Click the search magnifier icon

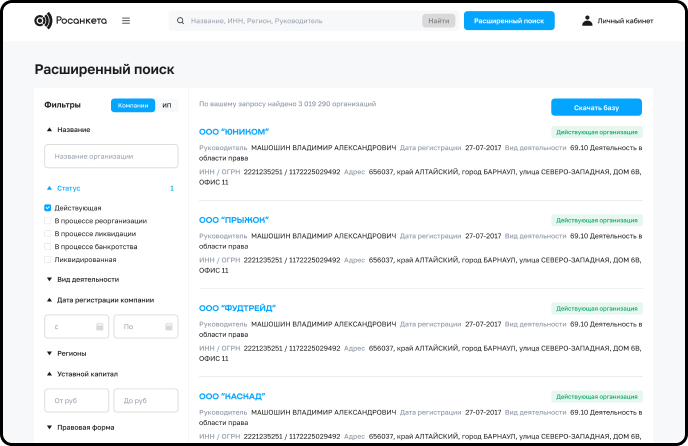click(x=180, y=20)
